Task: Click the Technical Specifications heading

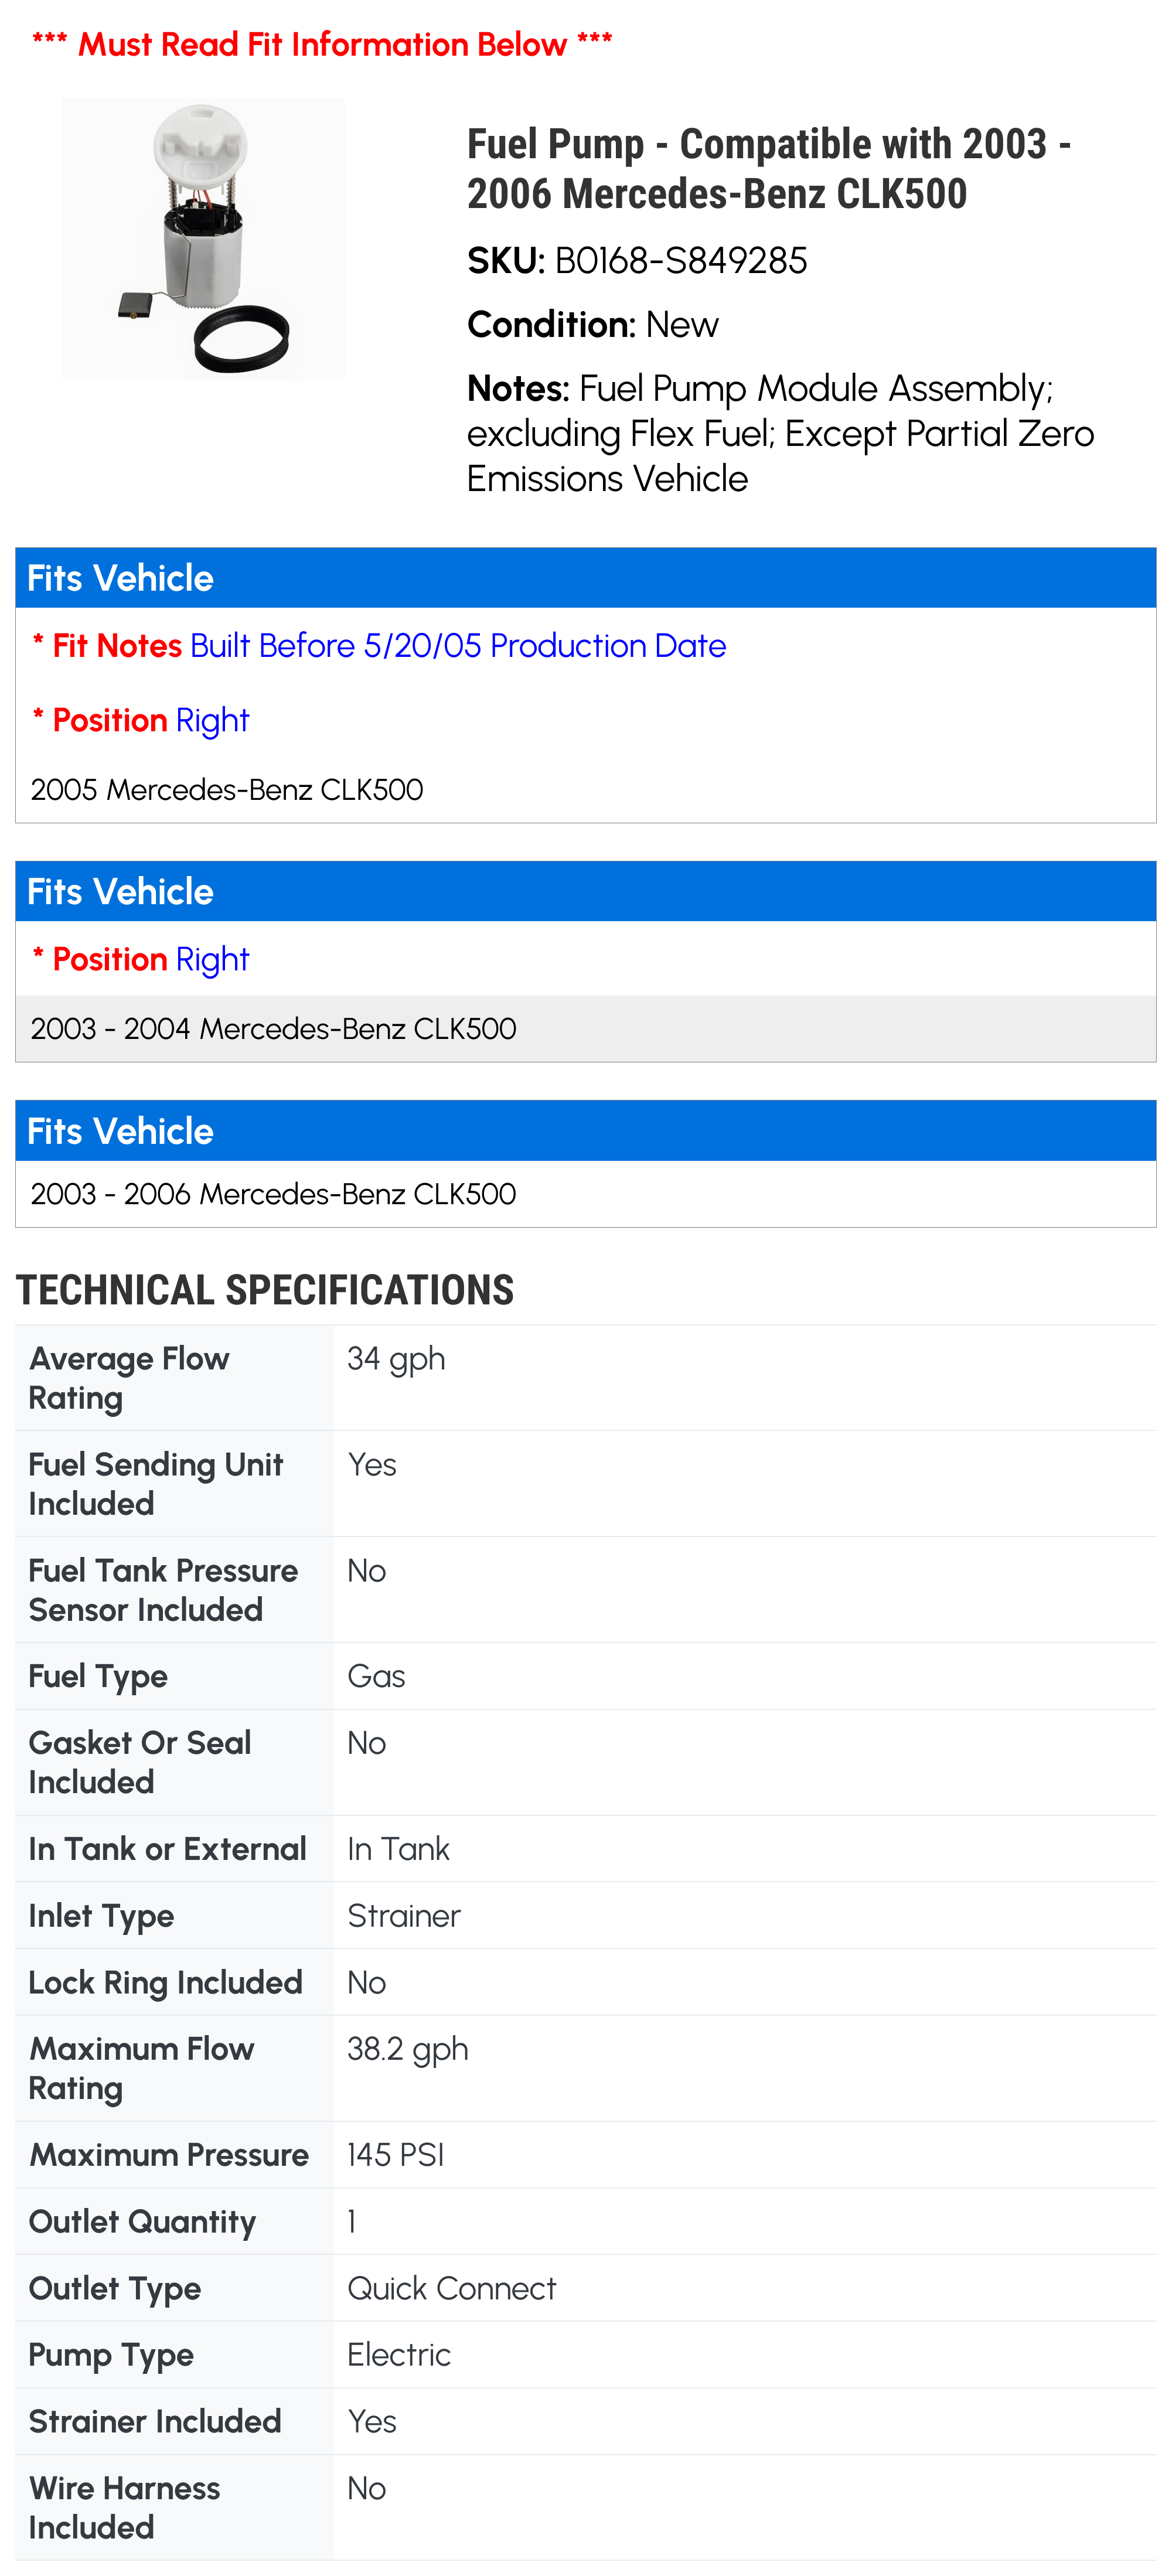Action: [265, 1290]
